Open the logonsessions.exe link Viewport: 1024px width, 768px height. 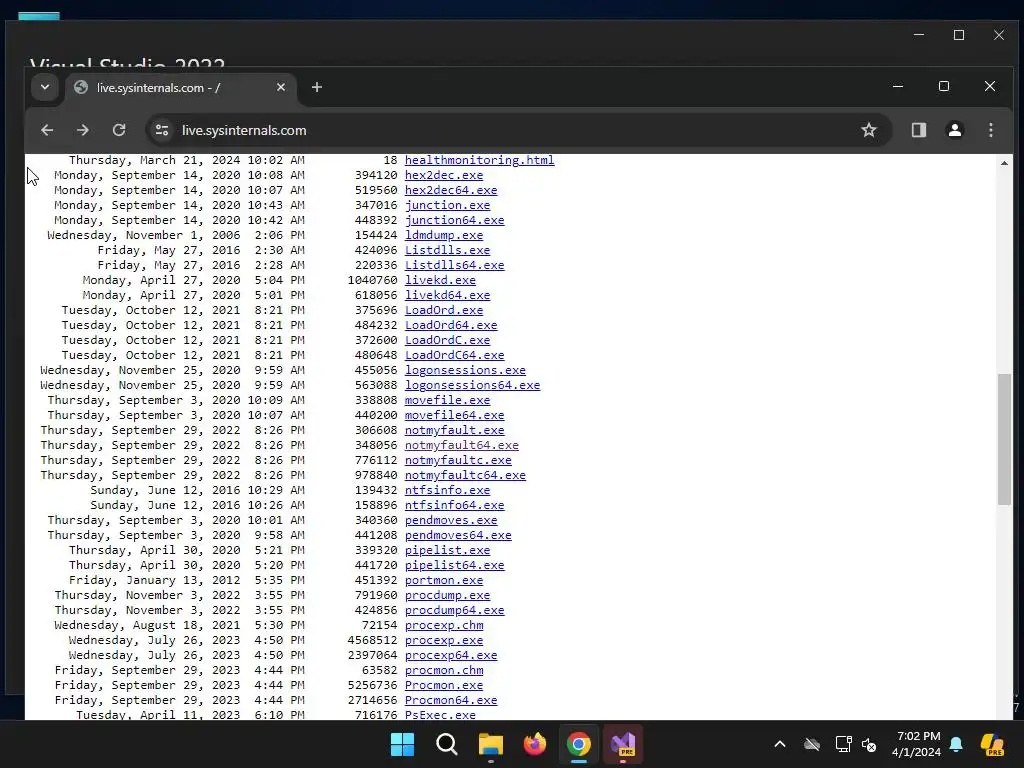(x=465, y=370)
